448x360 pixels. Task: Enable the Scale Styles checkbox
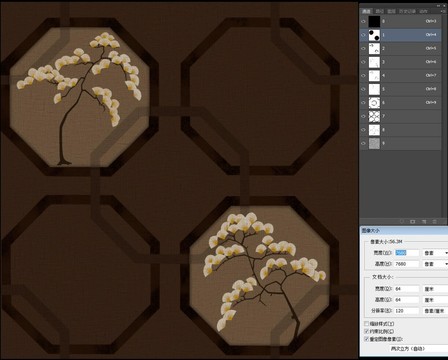coord(366,324)
